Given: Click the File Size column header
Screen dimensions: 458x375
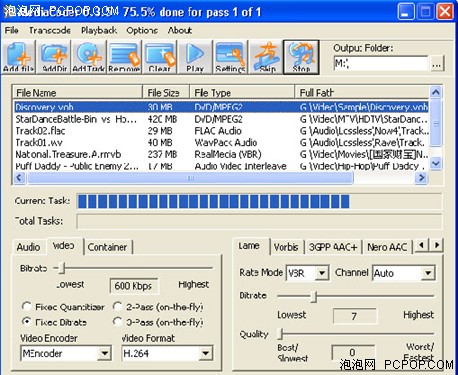Looking at the screenshot, I should click(x=166, y=92).
